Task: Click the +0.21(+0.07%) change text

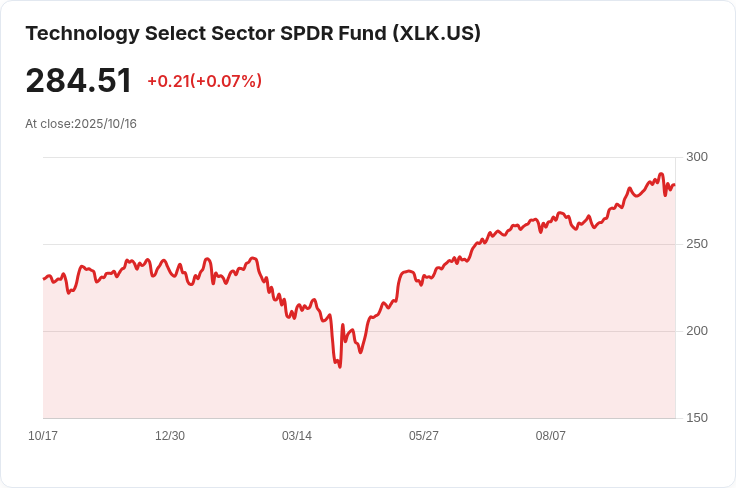Action: point(205,81)
